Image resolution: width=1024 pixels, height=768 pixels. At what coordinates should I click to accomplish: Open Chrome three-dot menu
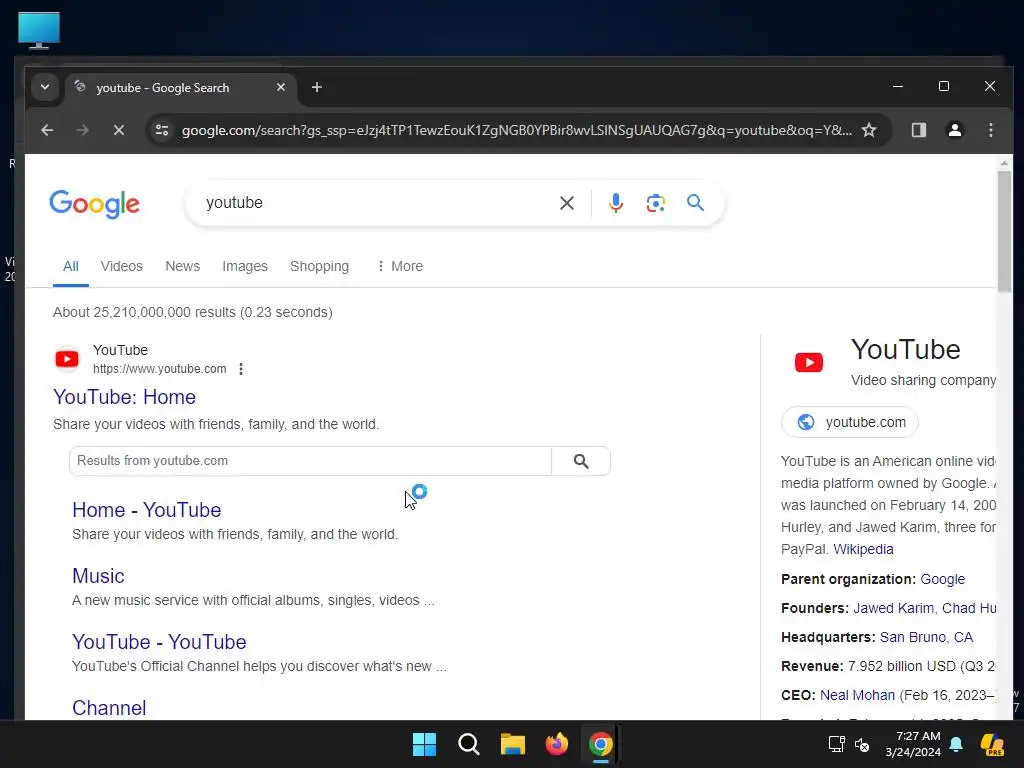(x=991, y=130)
